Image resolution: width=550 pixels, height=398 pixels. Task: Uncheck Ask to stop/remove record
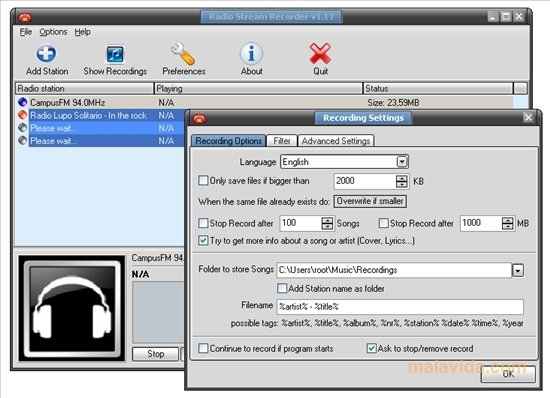click(x=371, y=348)
